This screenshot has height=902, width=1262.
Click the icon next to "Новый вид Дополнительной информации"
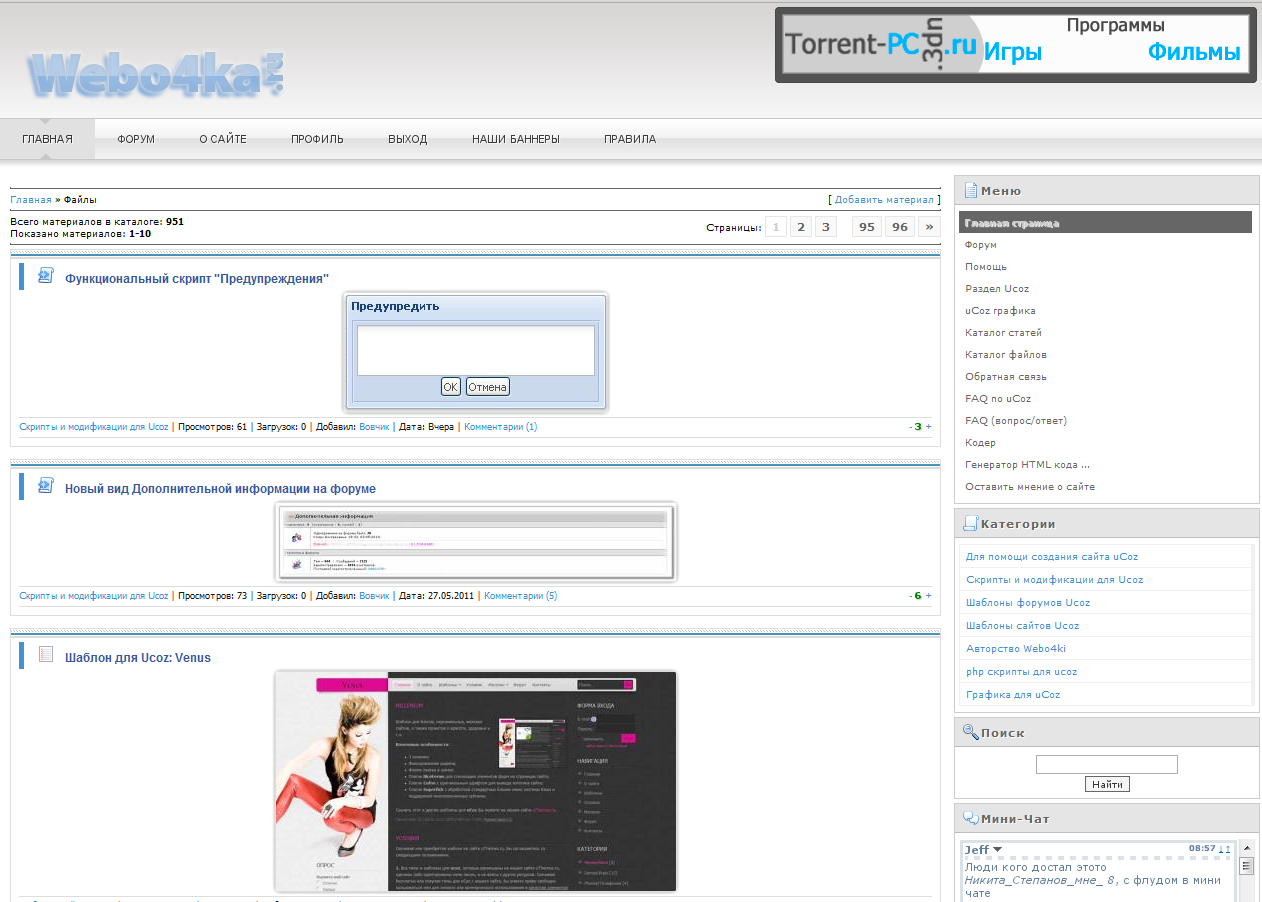click(45, 486)
